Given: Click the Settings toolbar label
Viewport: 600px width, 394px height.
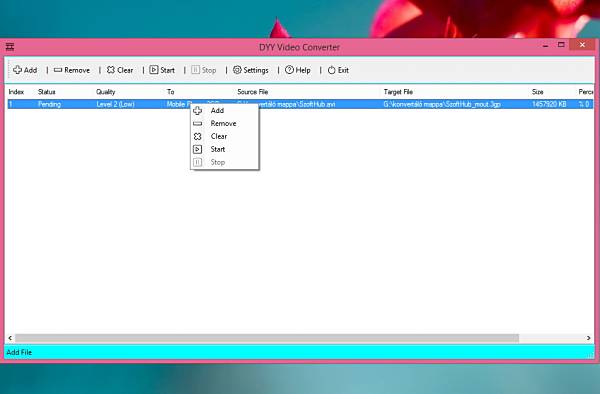Looking at the screenshot, I should tap(256, 70).
